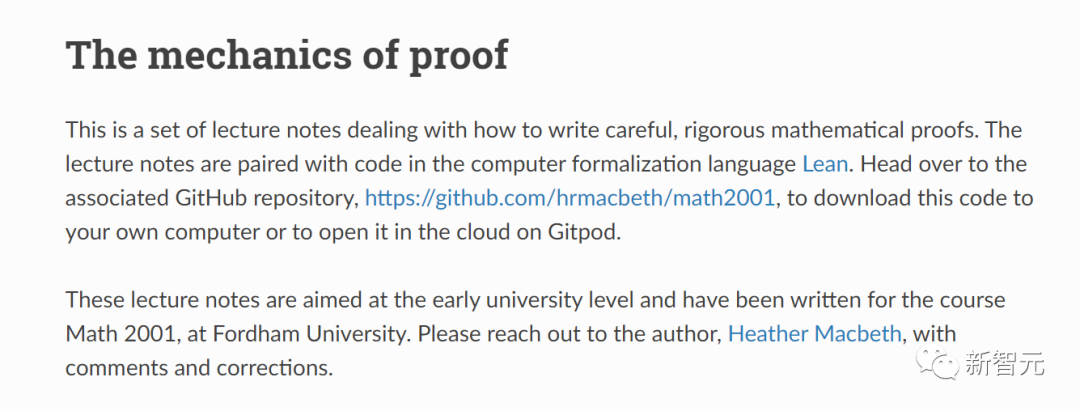Open the Heather Macbeth author link
1080x411 pixels.
[x=814, y=334]
